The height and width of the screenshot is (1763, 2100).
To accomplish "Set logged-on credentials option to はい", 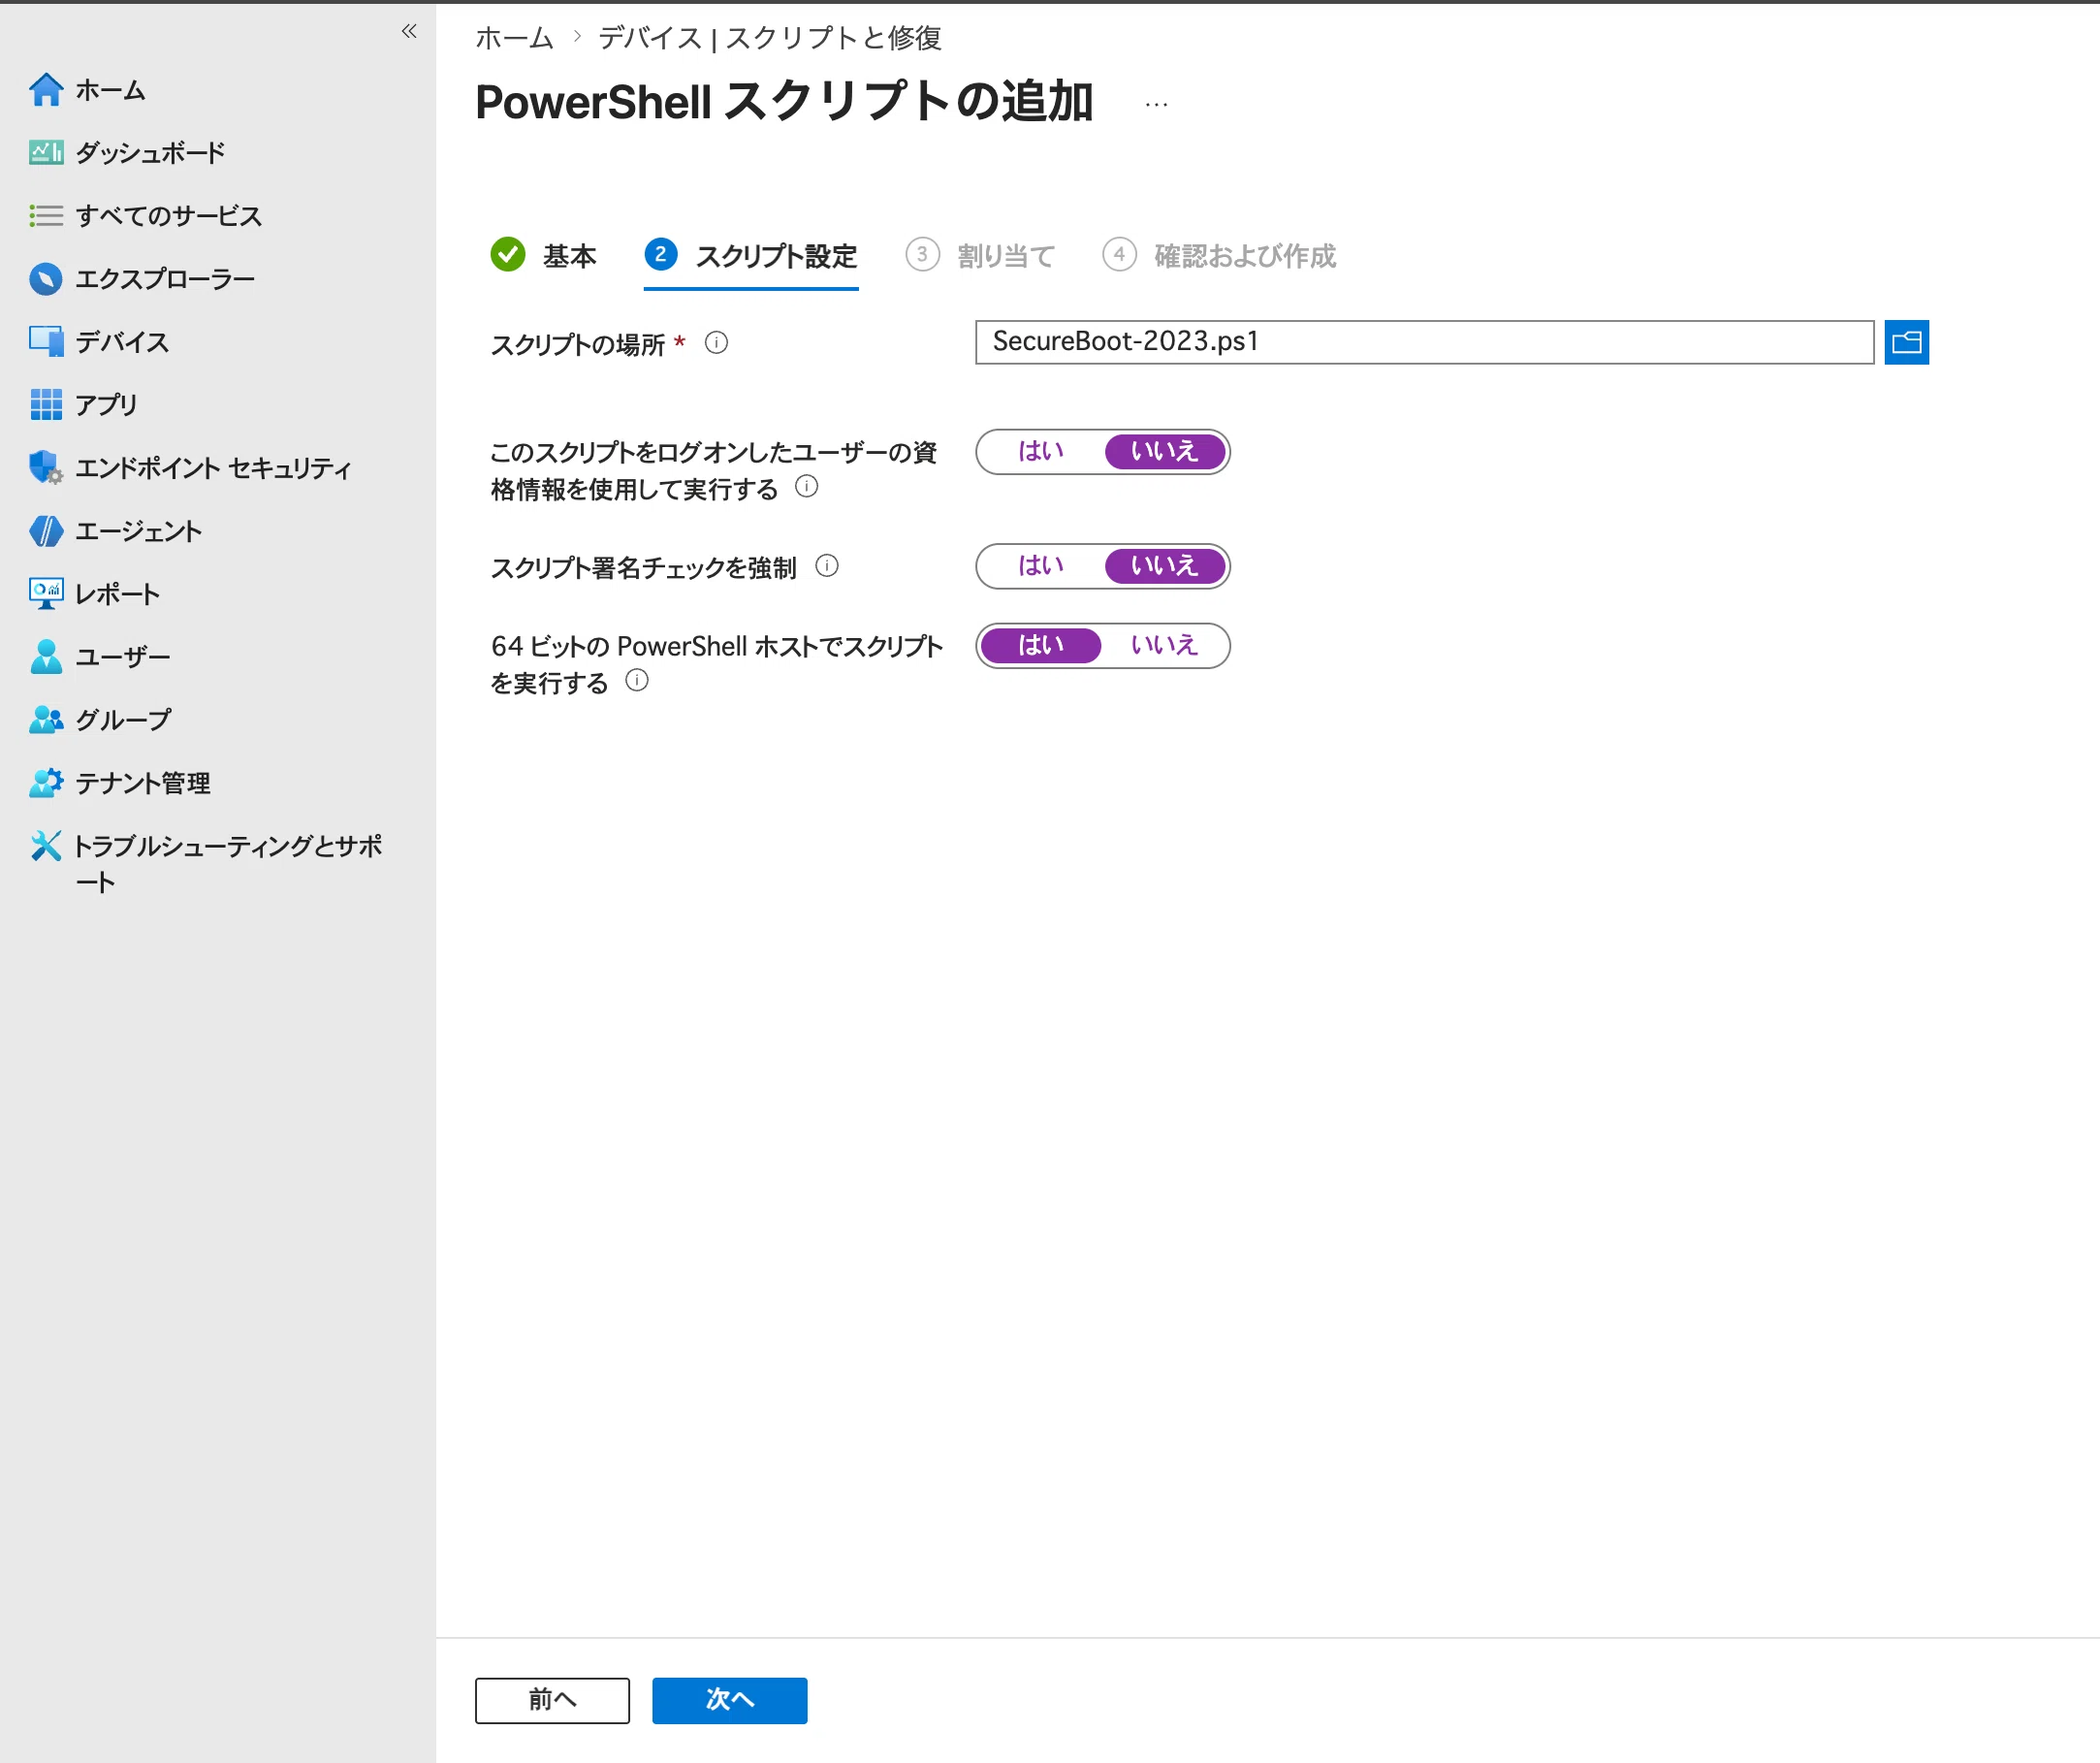I will pos(1040,452).
